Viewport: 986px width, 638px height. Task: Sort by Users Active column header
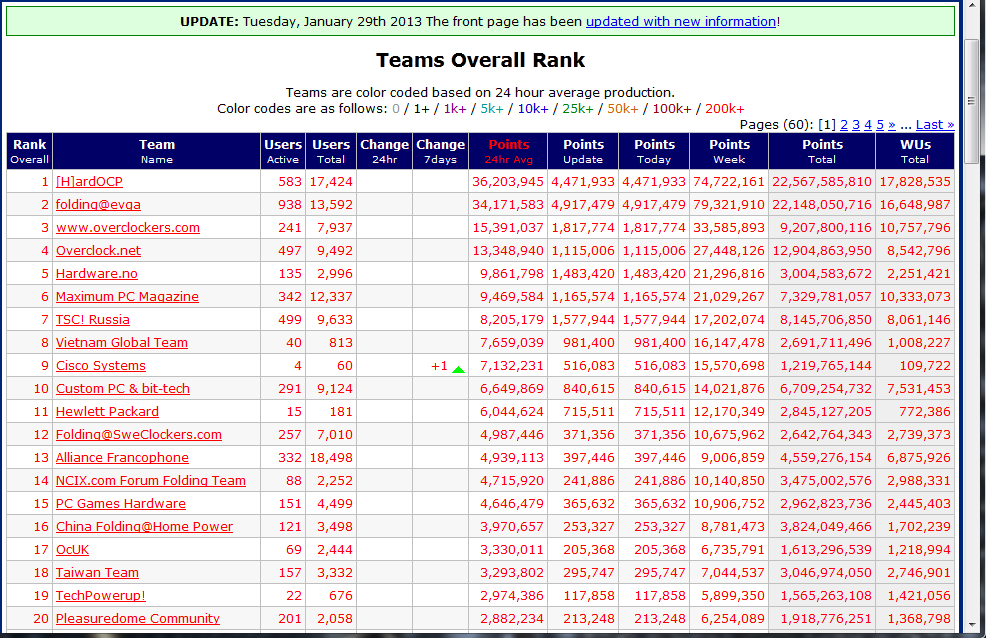pos(283,151)
